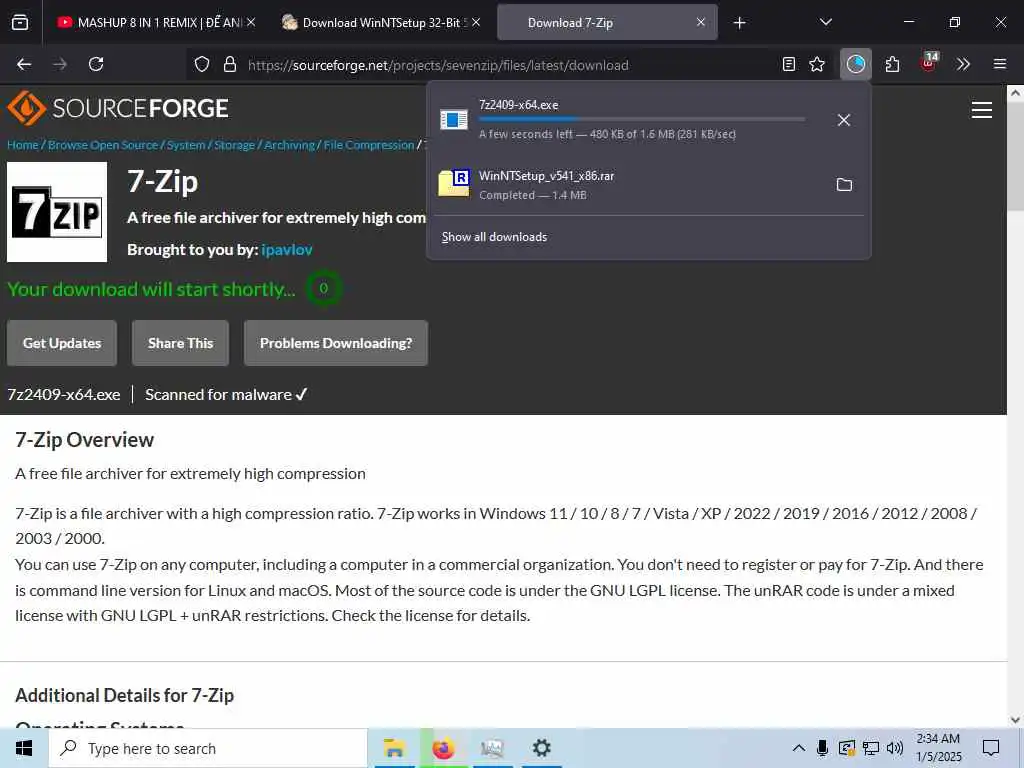Viewport: 1024px width, 768px height.
Task: Open volume speaker icon in tray
Action: click(x=895, y=748)
